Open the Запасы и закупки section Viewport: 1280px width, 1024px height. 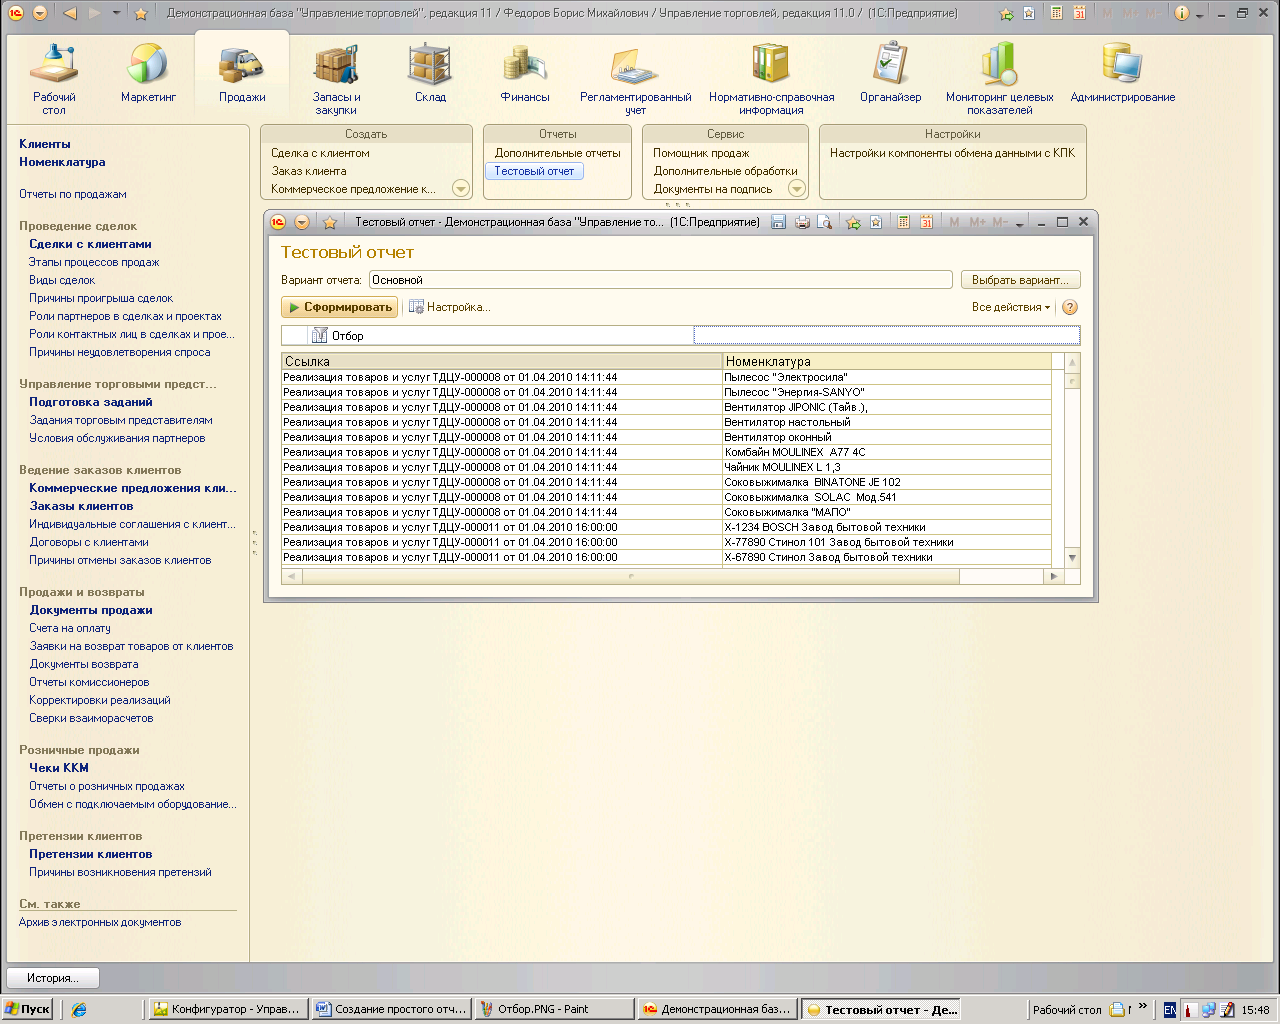coord(336,79)
